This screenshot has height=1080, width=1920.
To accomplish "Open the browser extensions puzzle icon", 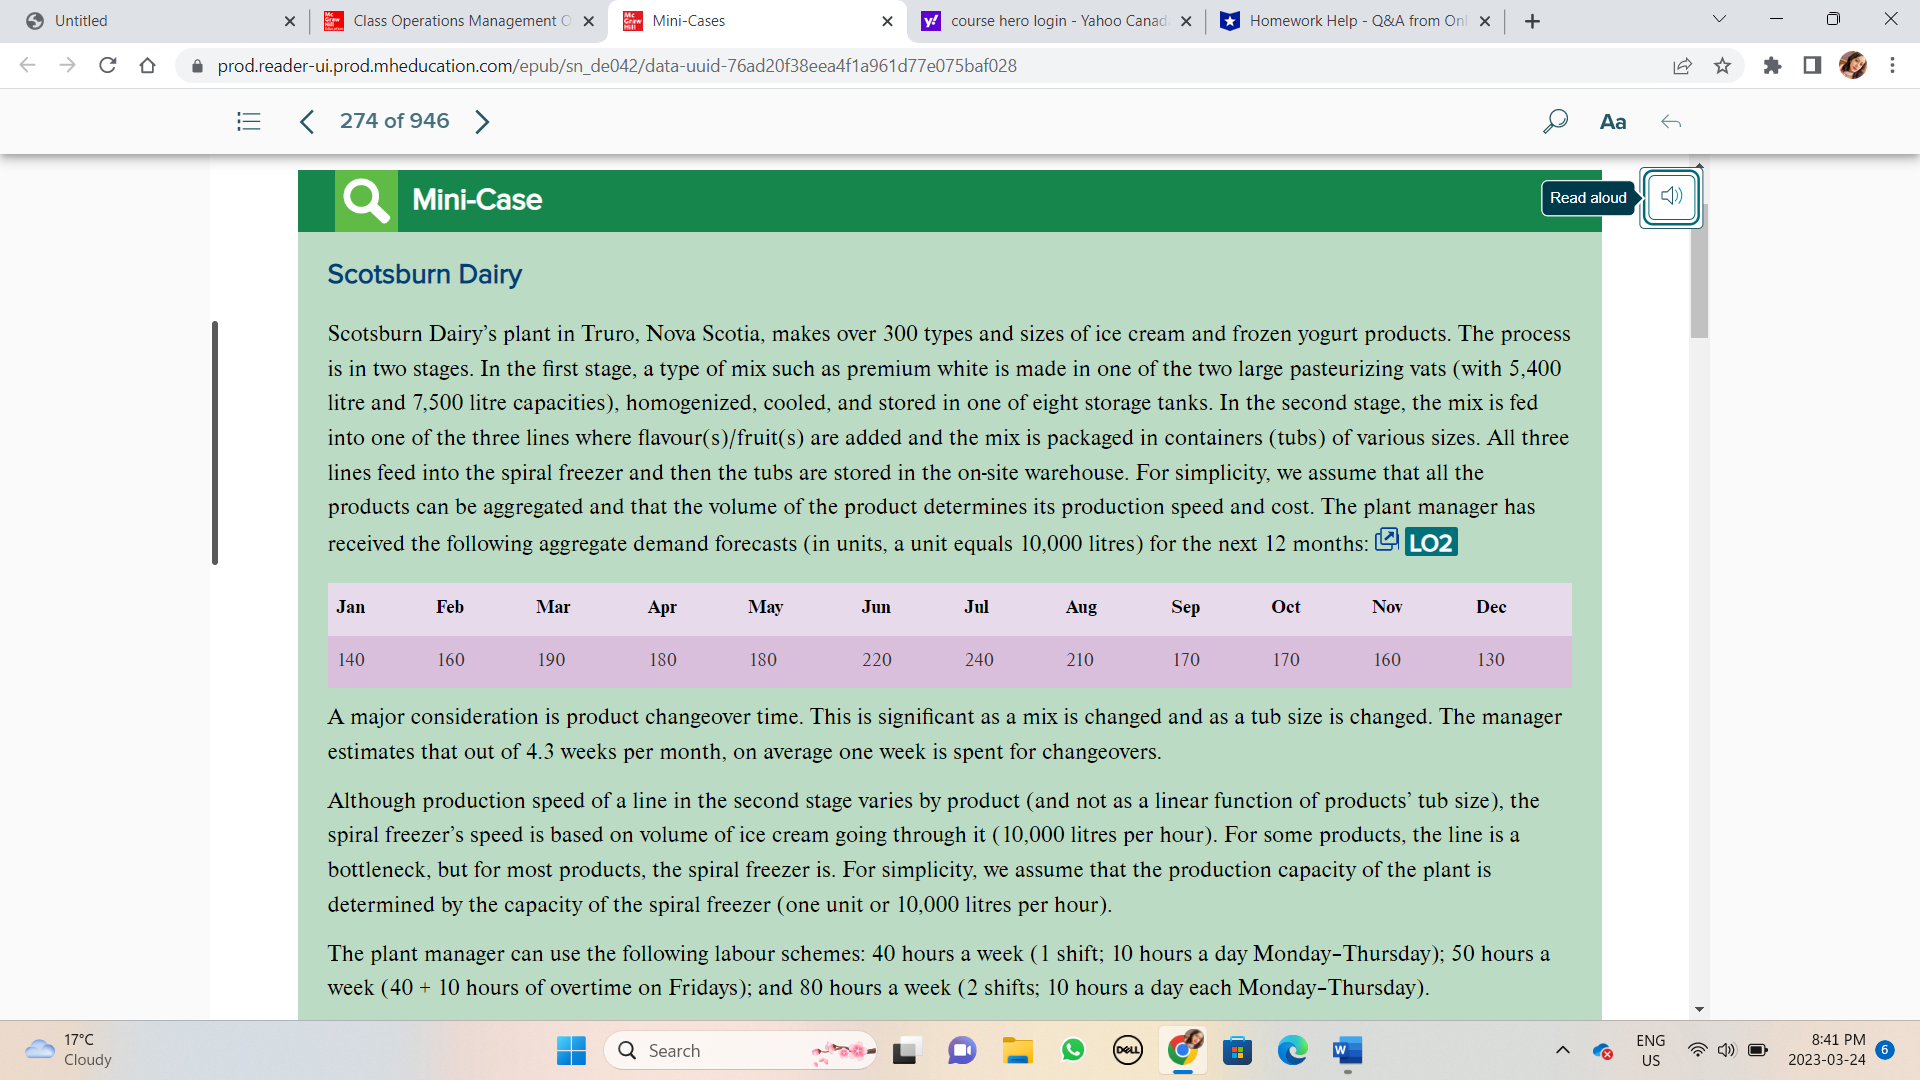I will [x=1773, y=66].
